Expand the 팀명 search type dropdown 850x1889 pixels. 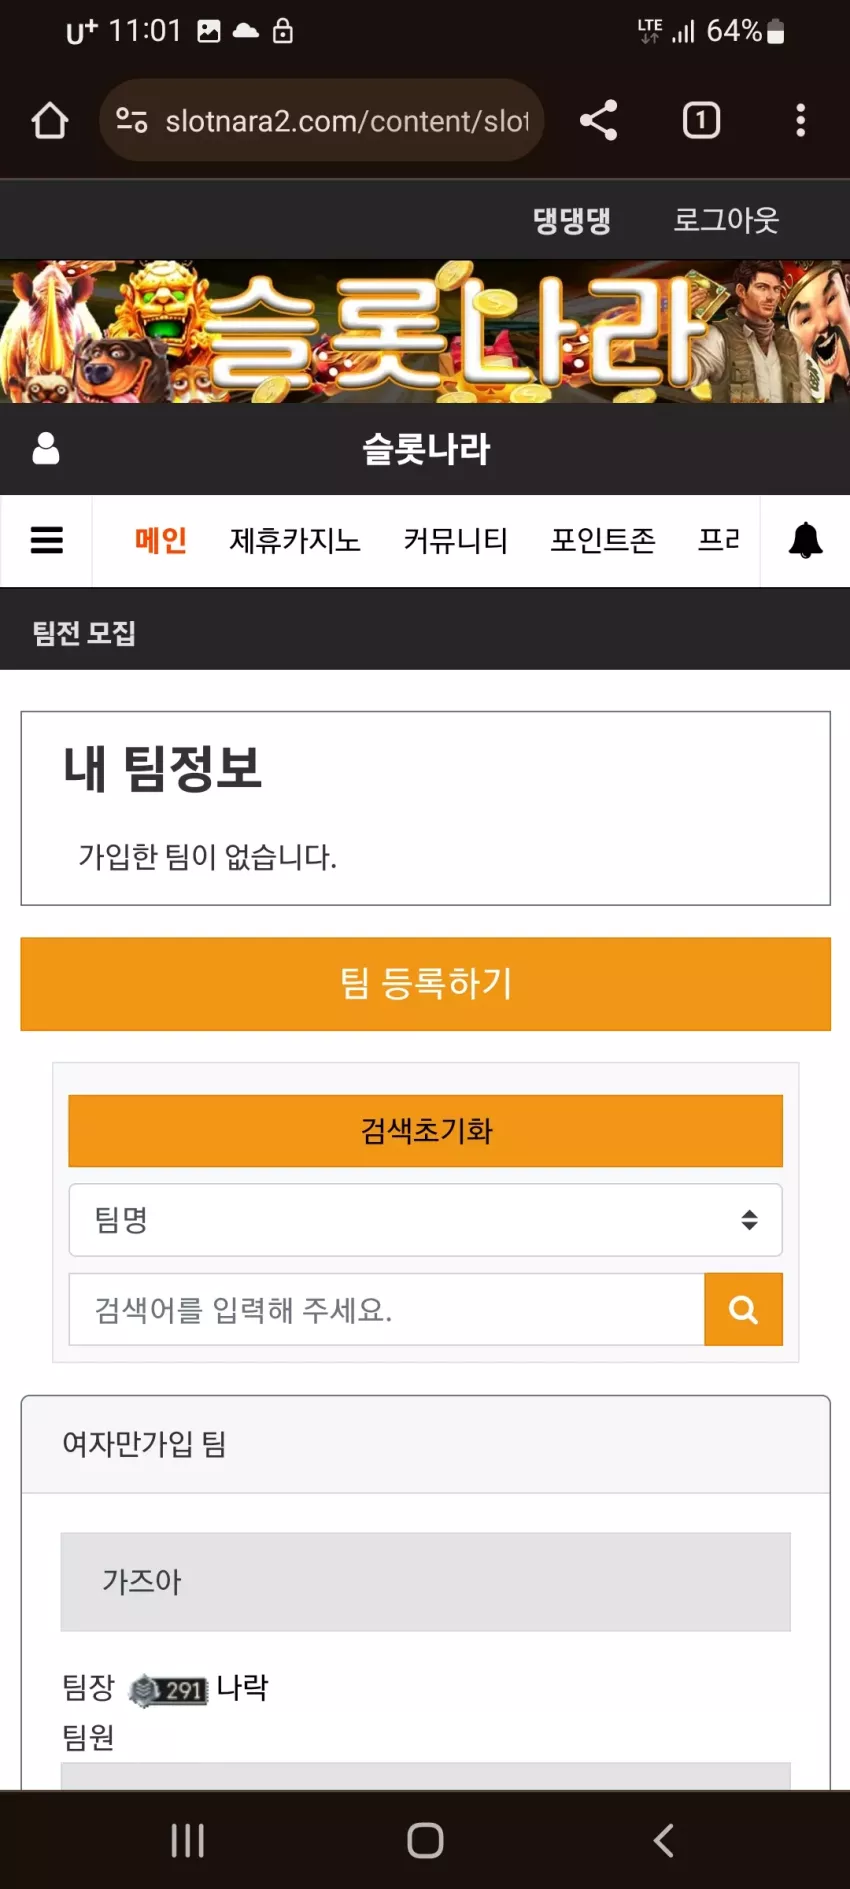[425, 1220]
